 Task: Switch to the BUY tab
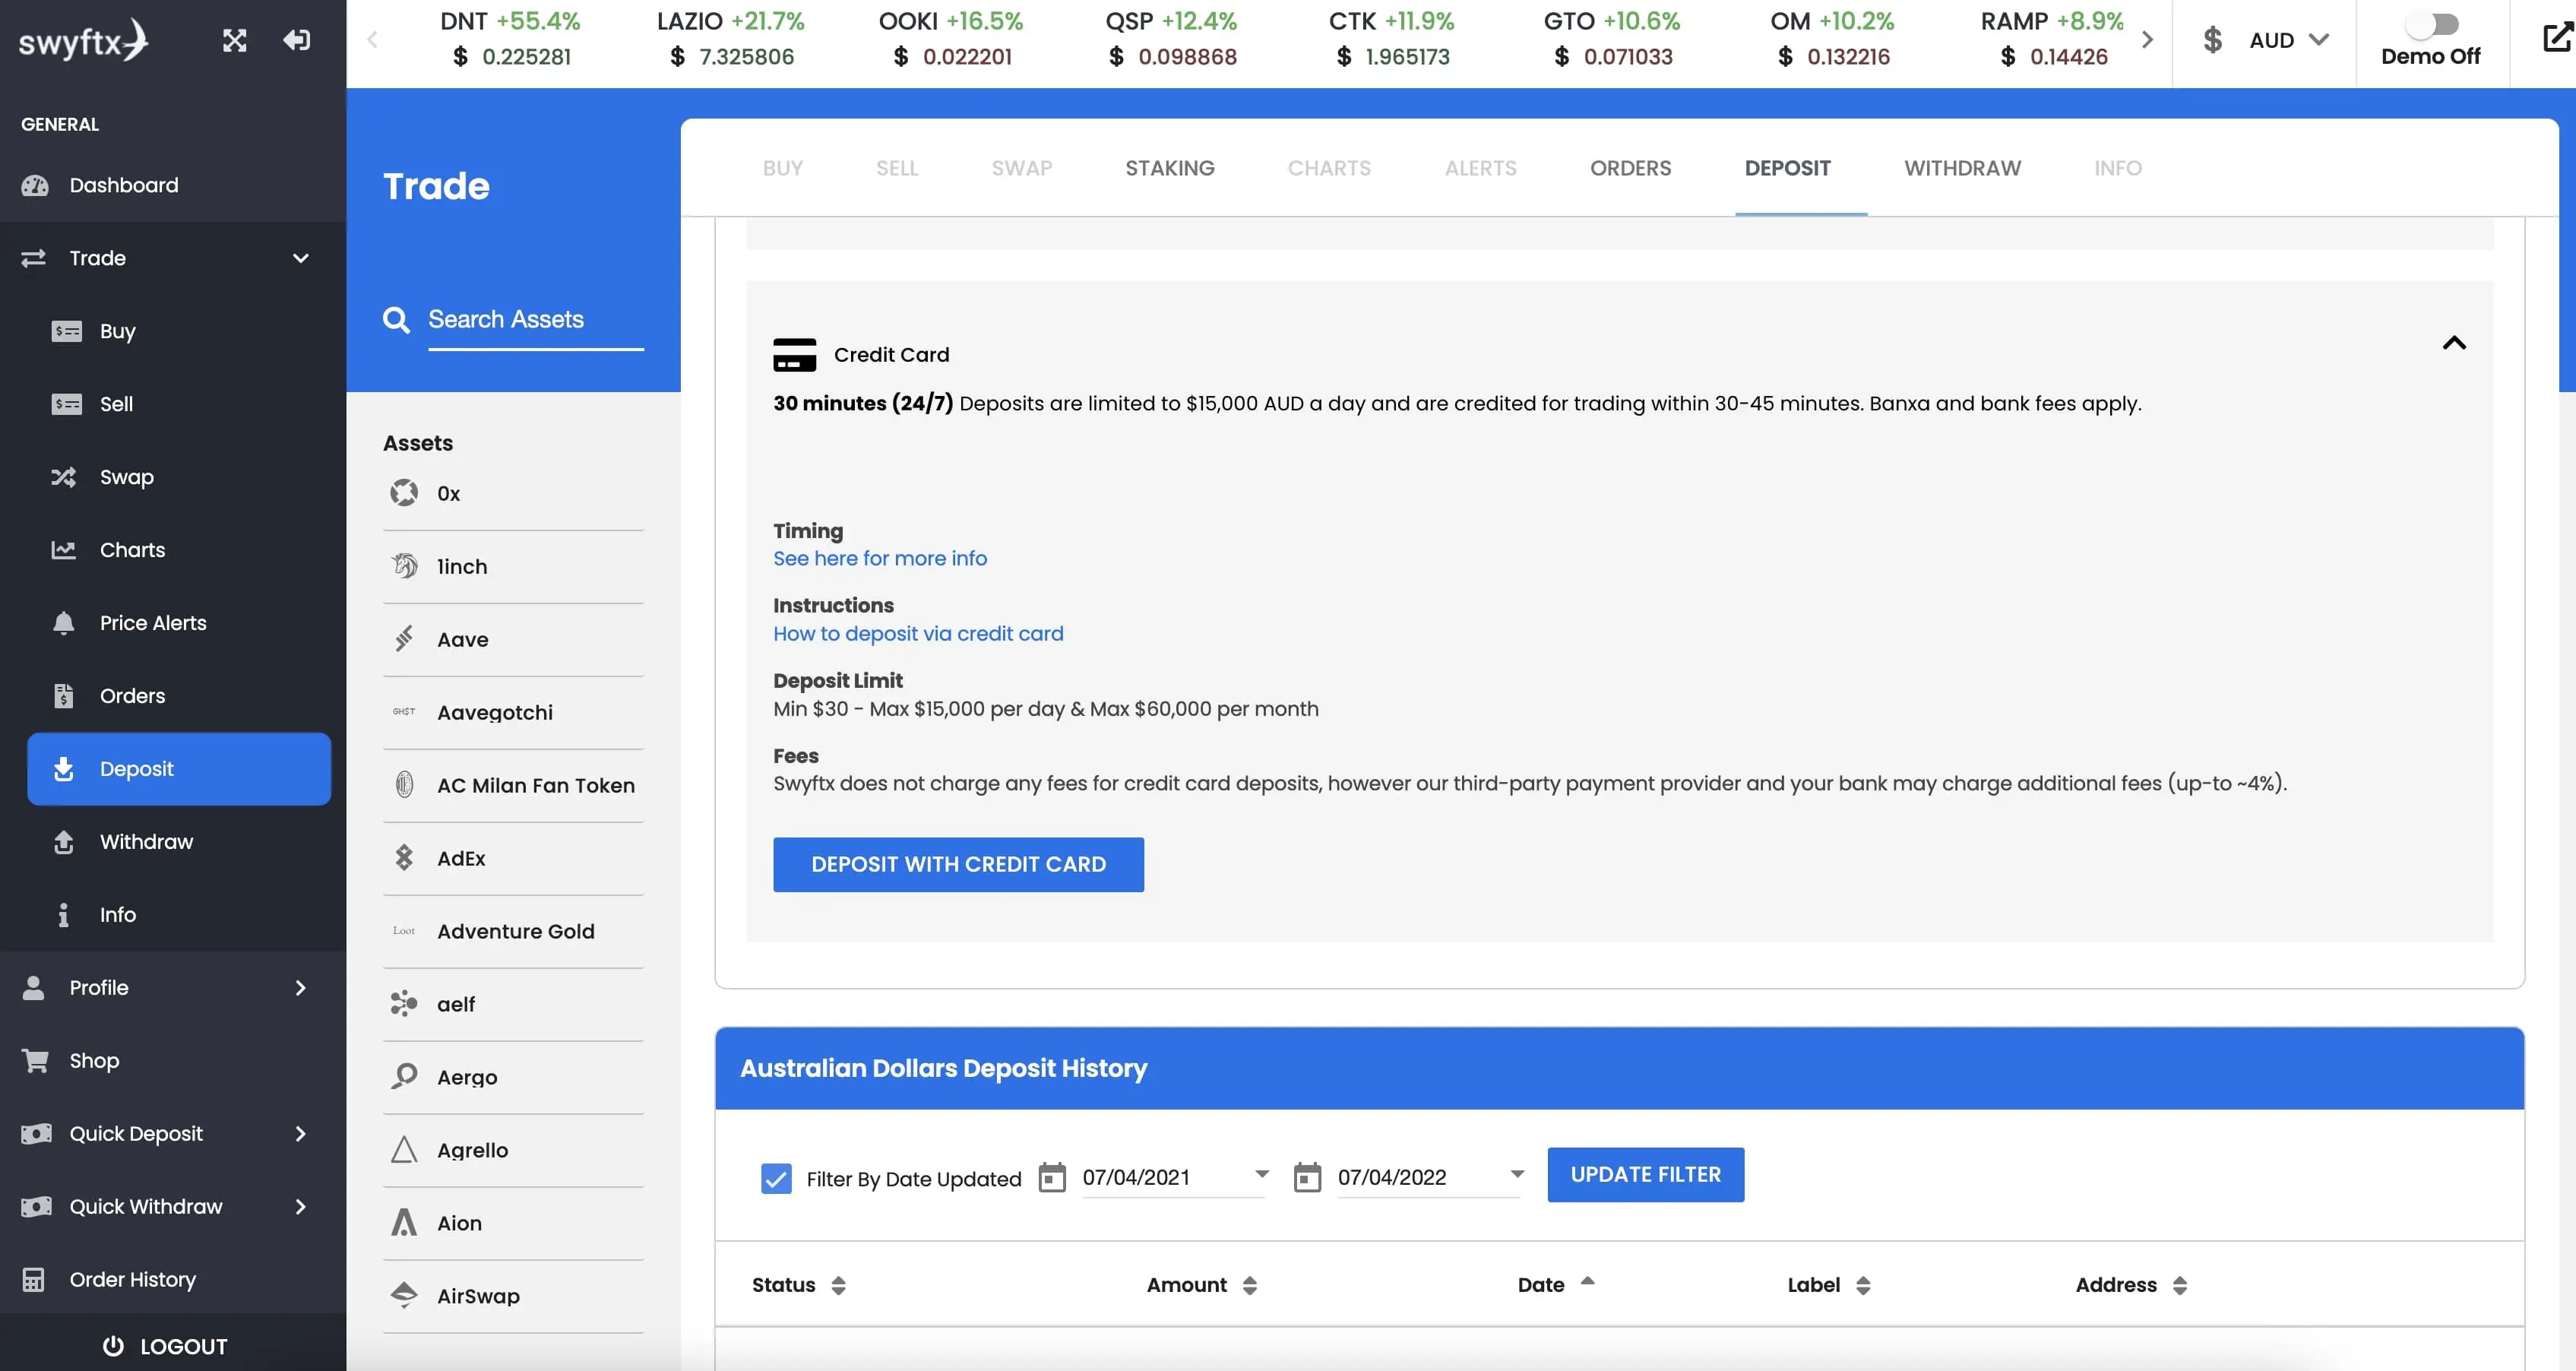(782, 168)
